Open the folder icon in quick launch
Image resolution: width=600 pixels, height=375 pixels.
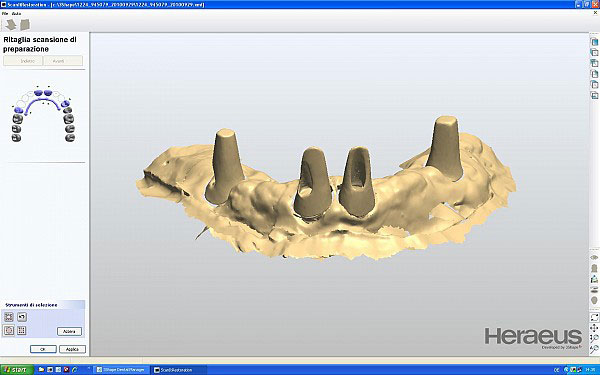(x=41, y=370)
